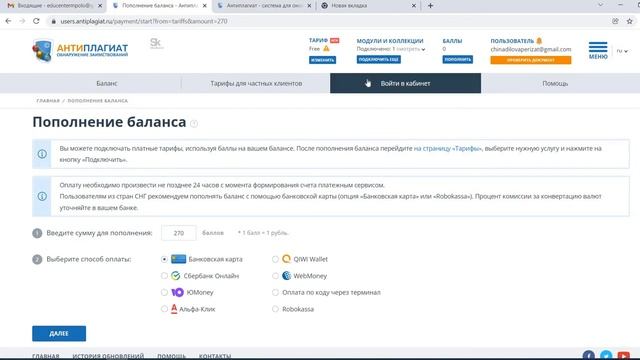Click the ДАЛЕЕ button

click(59, 333)
